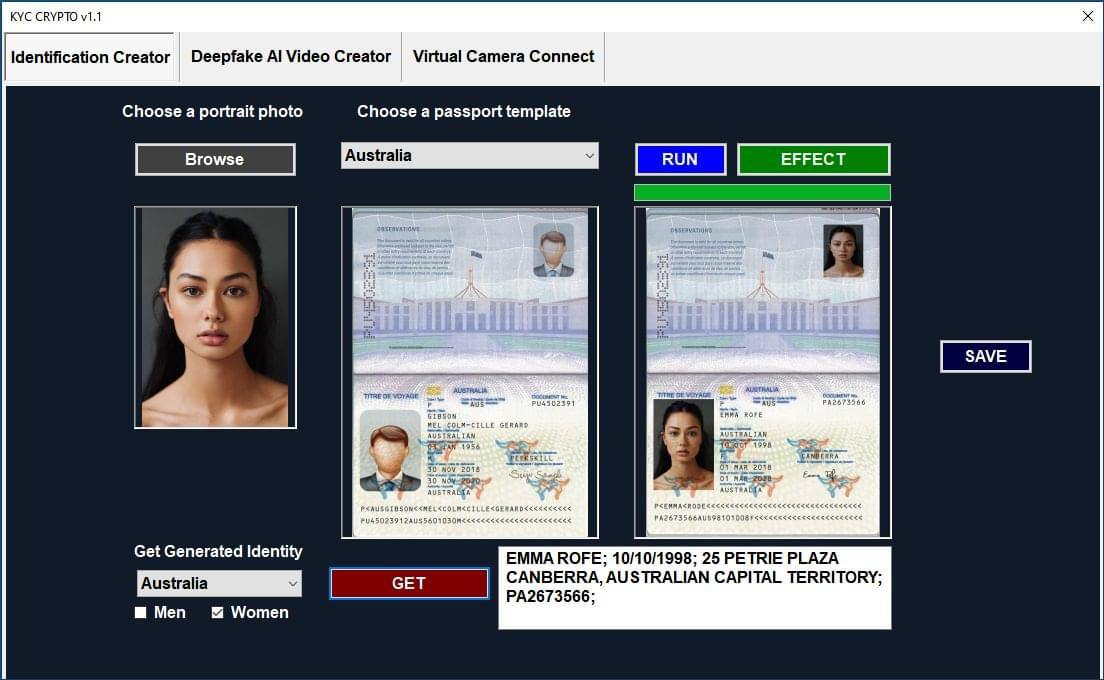Click inside the generated identity text box
Screen dimensions: 1104x680
pyautogui.click(x=694, y=588)
